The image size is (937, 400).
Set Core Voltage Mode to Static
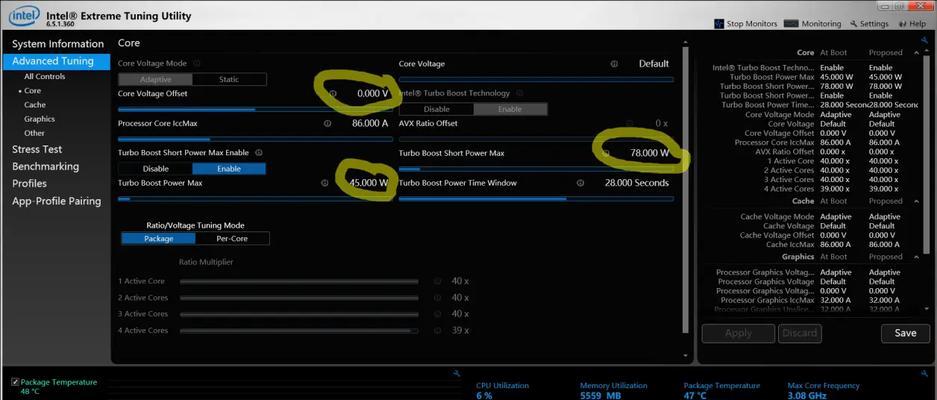pyautogui.click(x=229, y=80)
